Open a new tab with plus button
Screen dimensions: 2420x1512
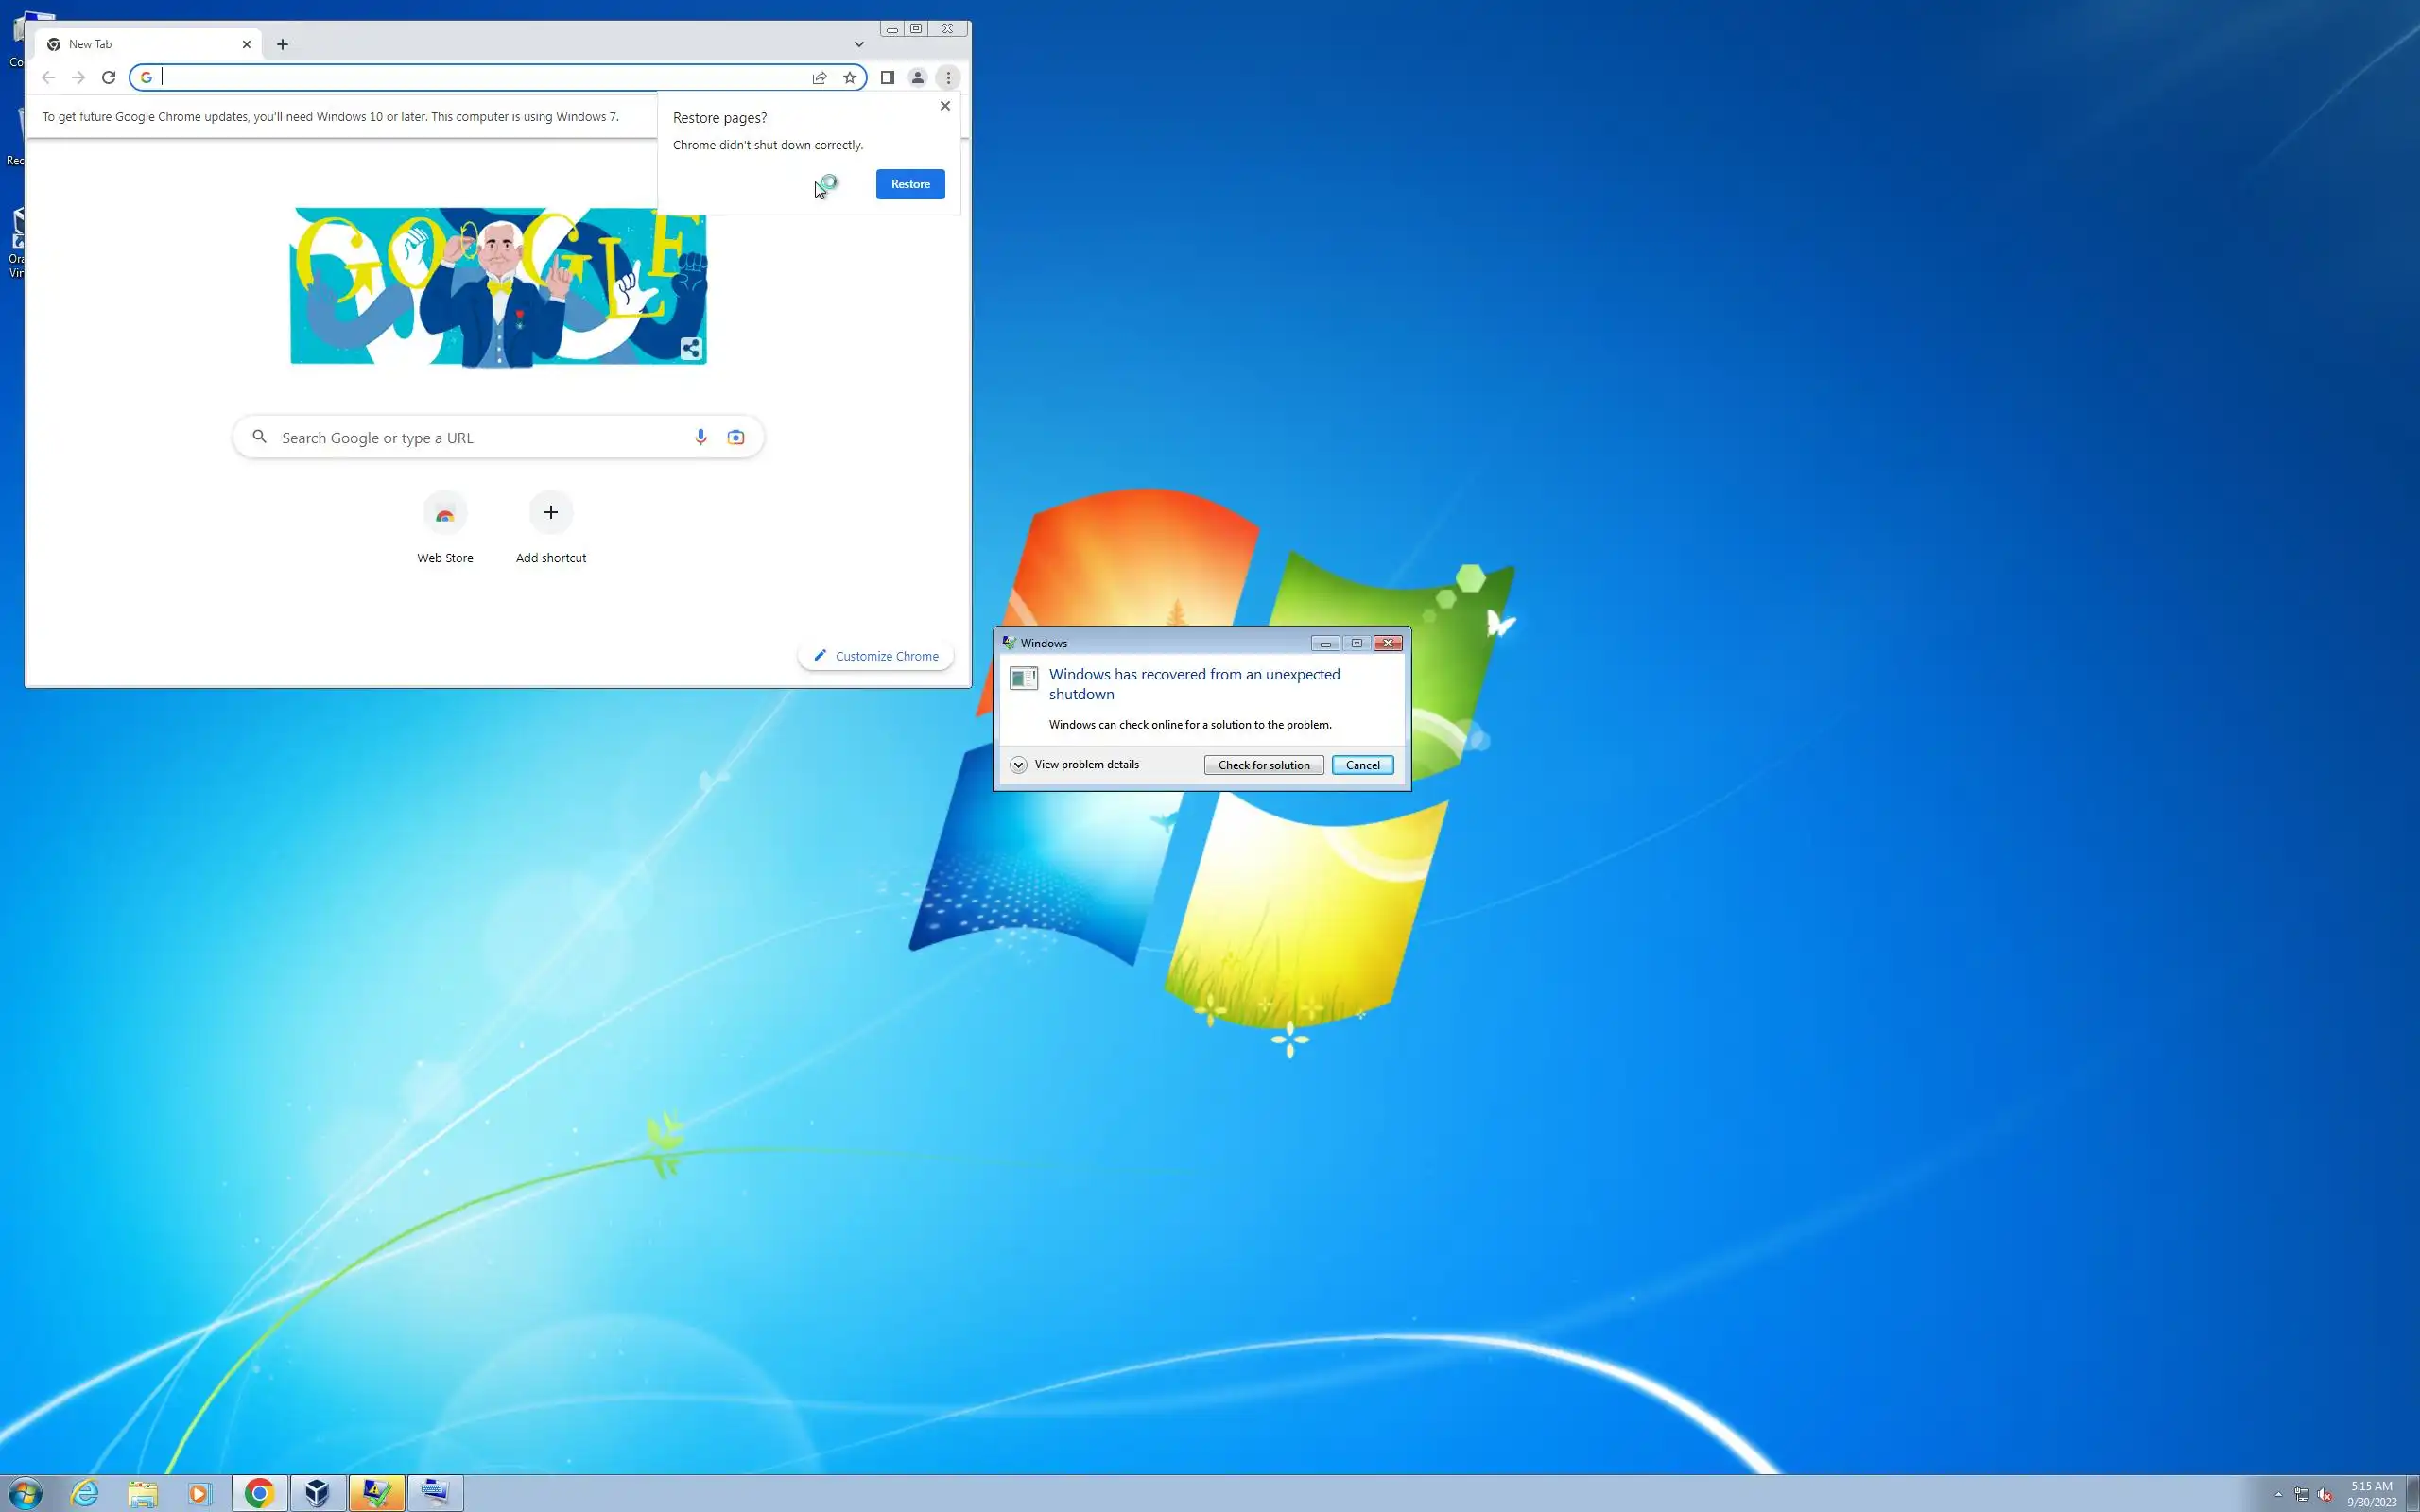pyautogui.click(x=282, y=44)
